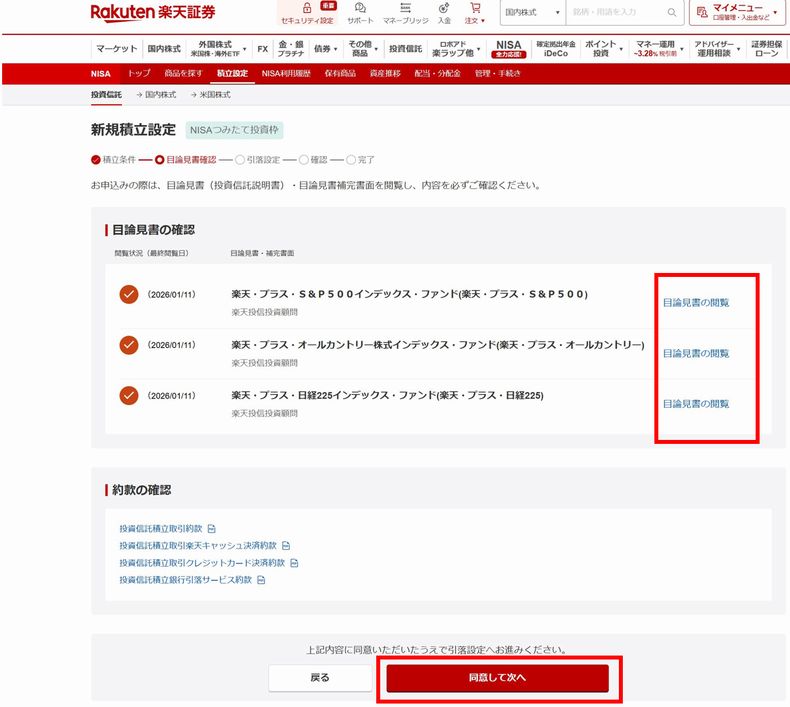Click document icon beside 楽天キャッシュ決済約款
The width and height of the screenshot is (790, 707).
pos(286,546)
